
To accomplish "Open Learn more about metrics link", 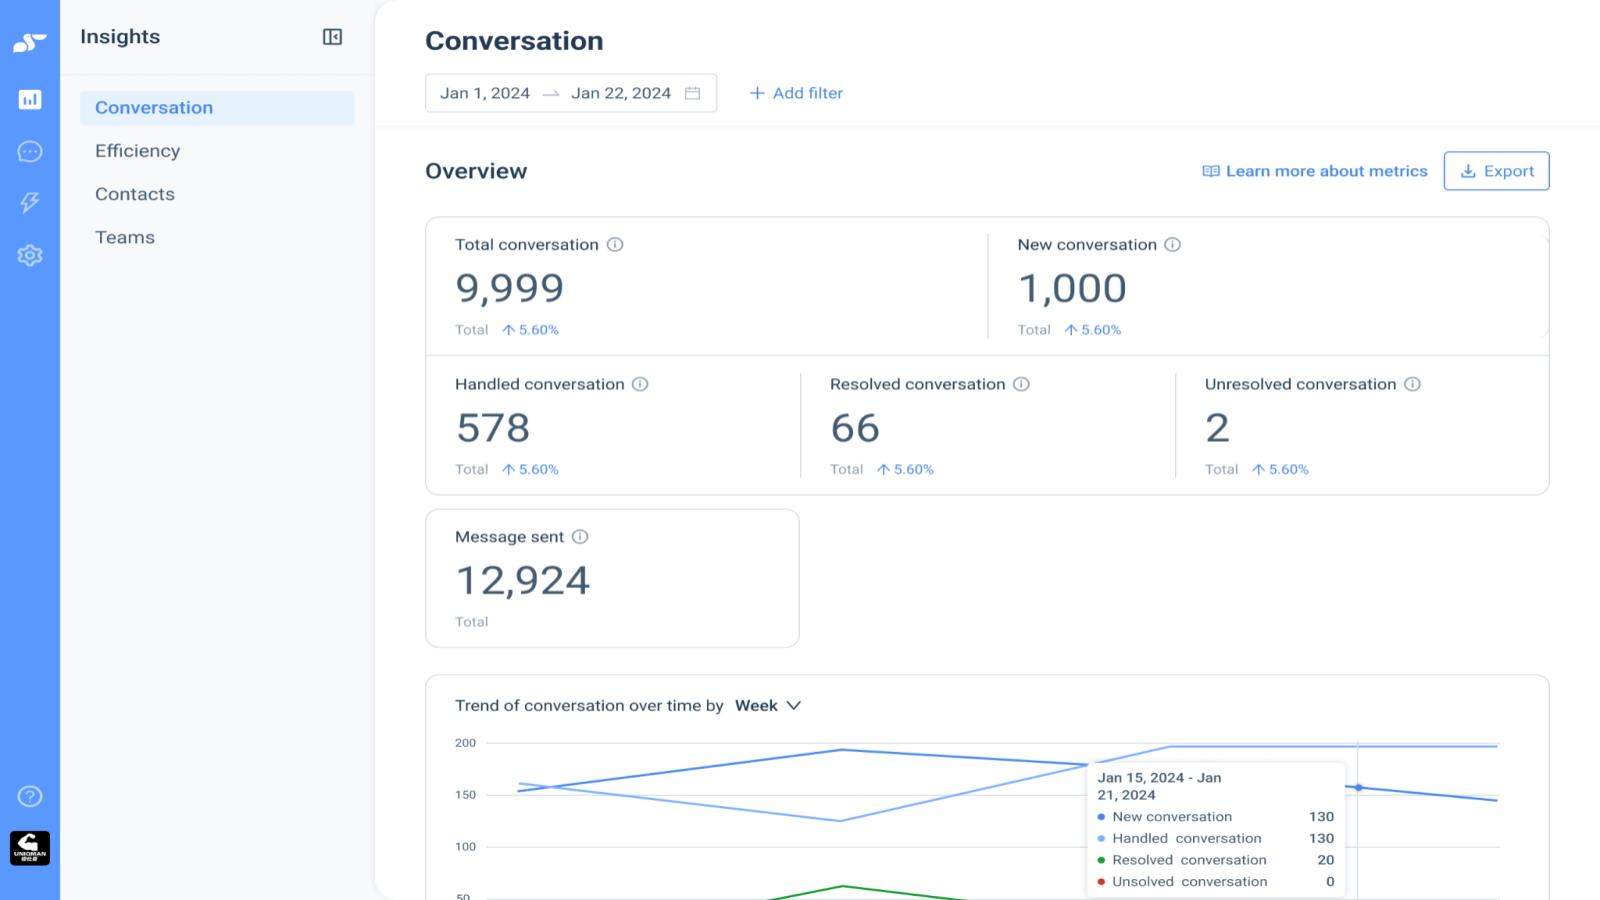I will 1314,171.
